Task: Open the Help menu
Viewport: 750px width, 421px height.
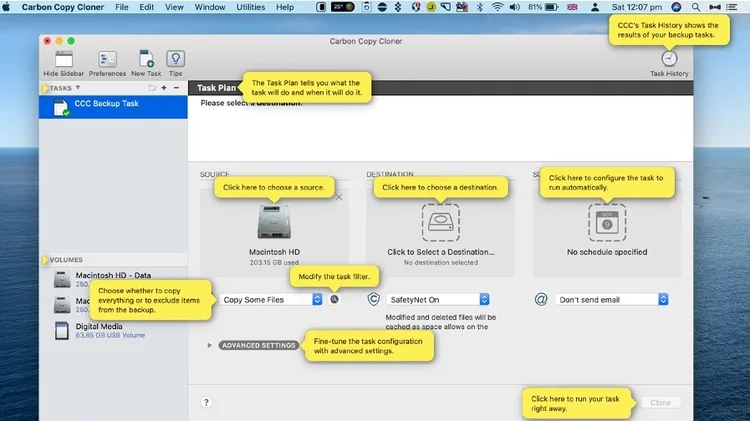Action: coord(285,7)
